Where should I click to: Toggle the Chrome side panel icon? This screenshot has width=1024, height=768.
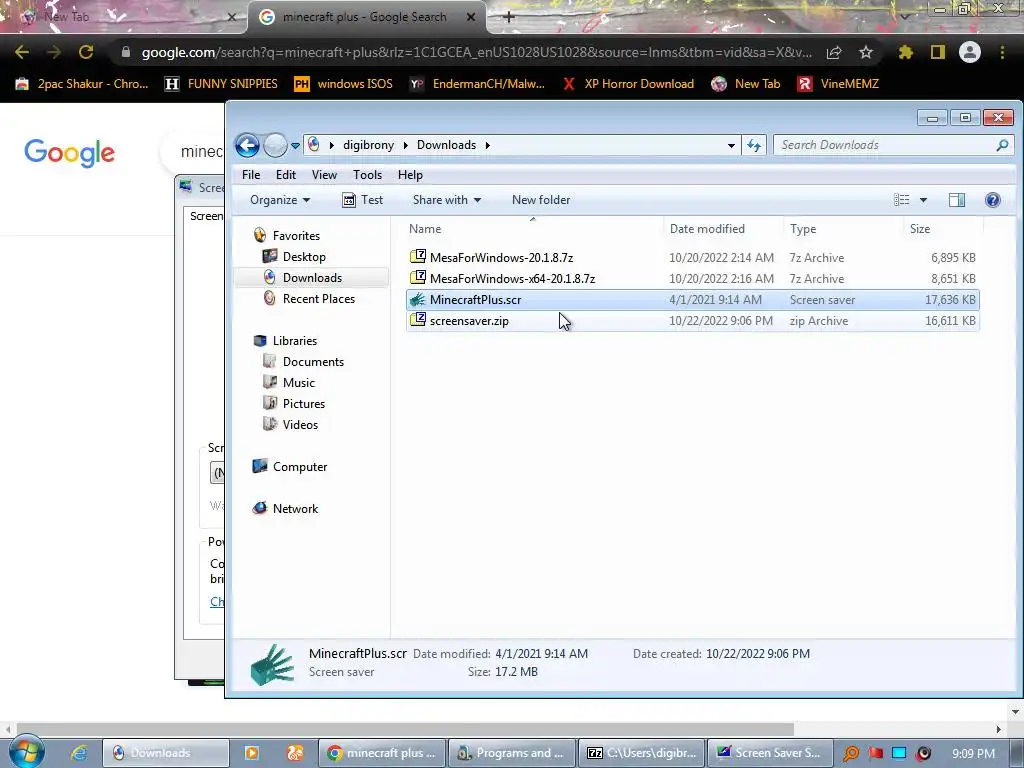[x=938, y=52]
